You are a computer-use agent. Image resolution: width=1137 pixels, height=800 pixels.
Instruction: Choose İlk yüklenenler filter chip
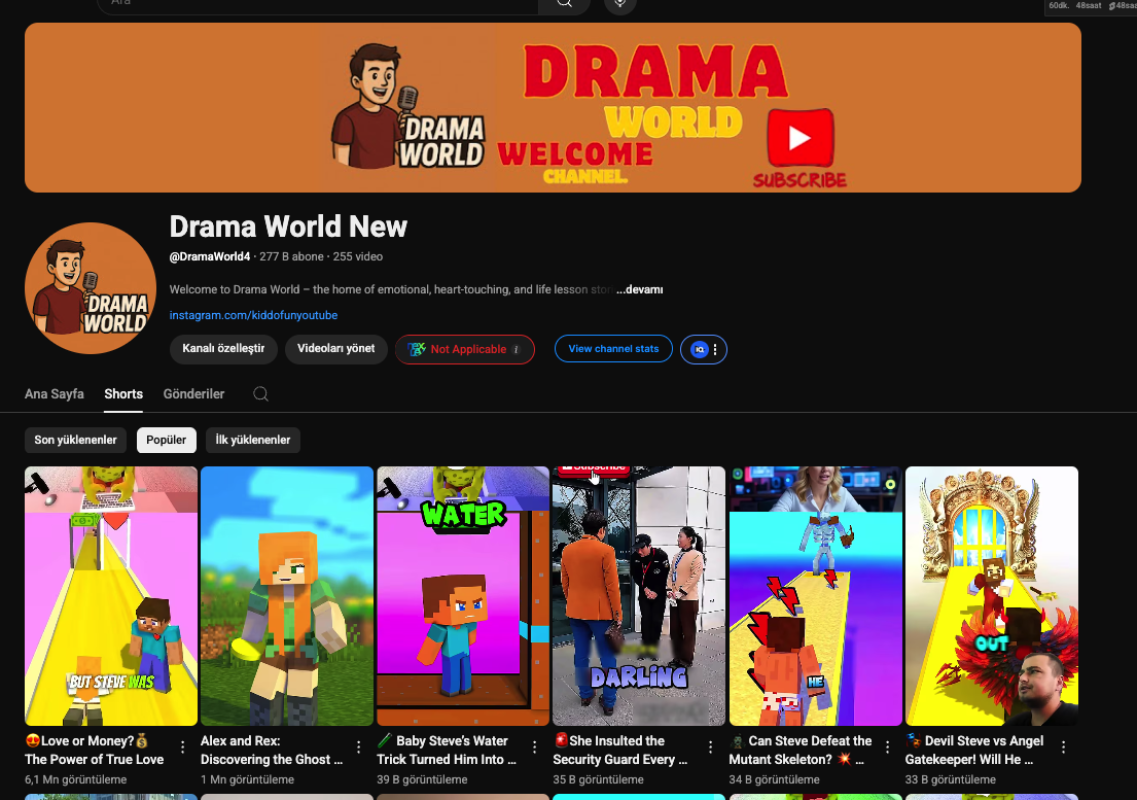[x=253, y=440]
